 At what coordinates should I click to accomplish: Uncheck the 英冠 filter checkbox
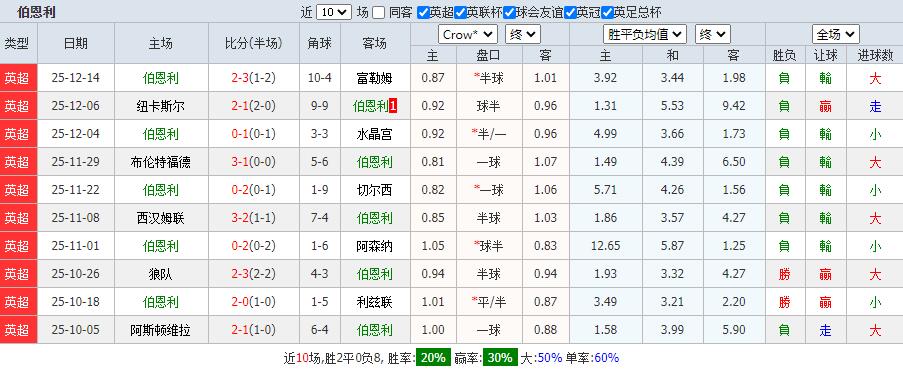pos(570,13)
